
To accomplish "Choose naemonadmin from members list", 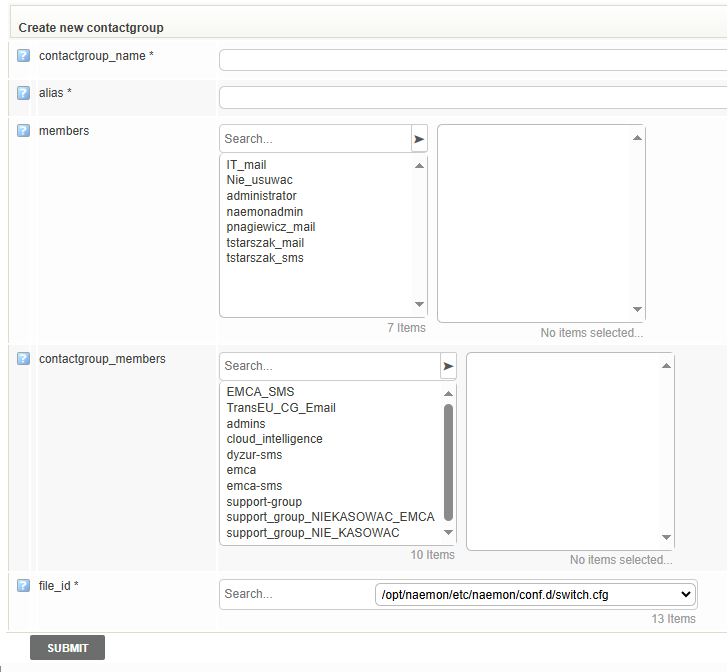I will point(264,212).
